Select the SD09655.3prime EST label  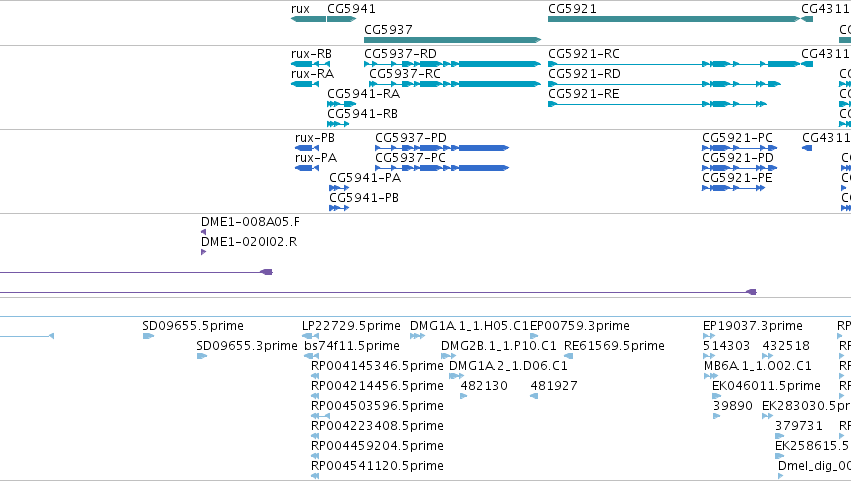246,346
